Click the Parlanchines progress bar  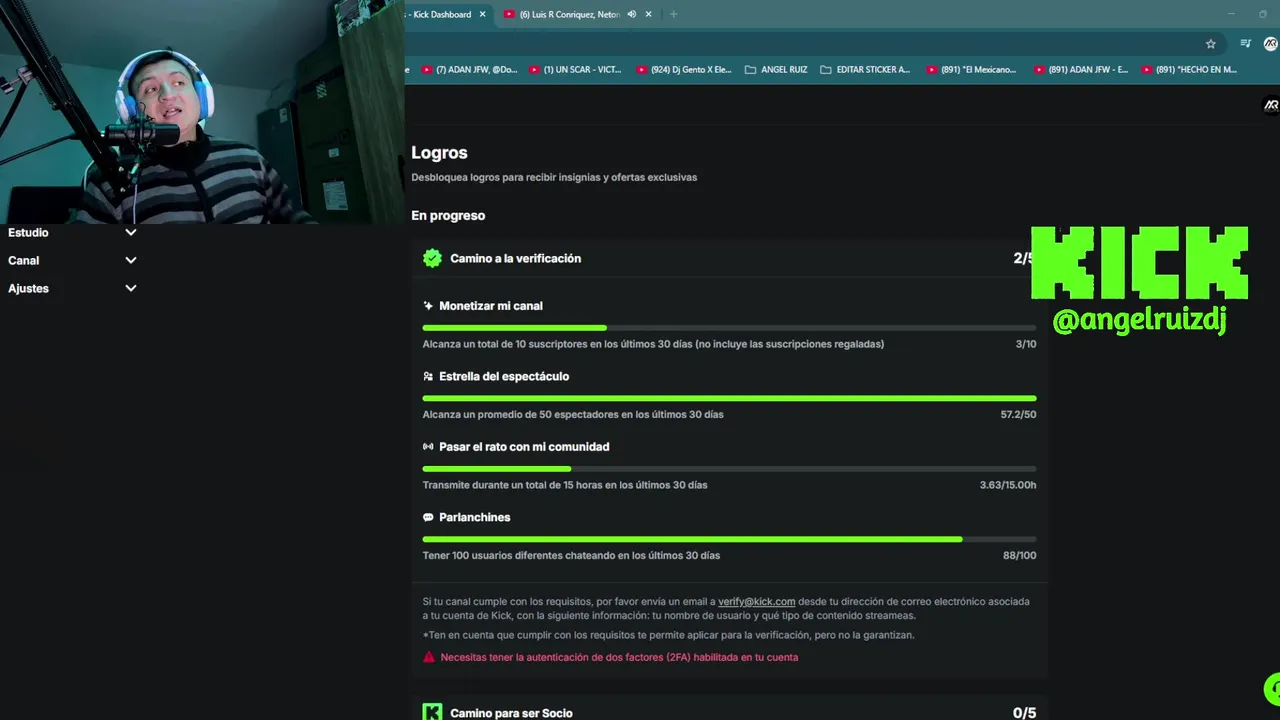pos(729,539)
